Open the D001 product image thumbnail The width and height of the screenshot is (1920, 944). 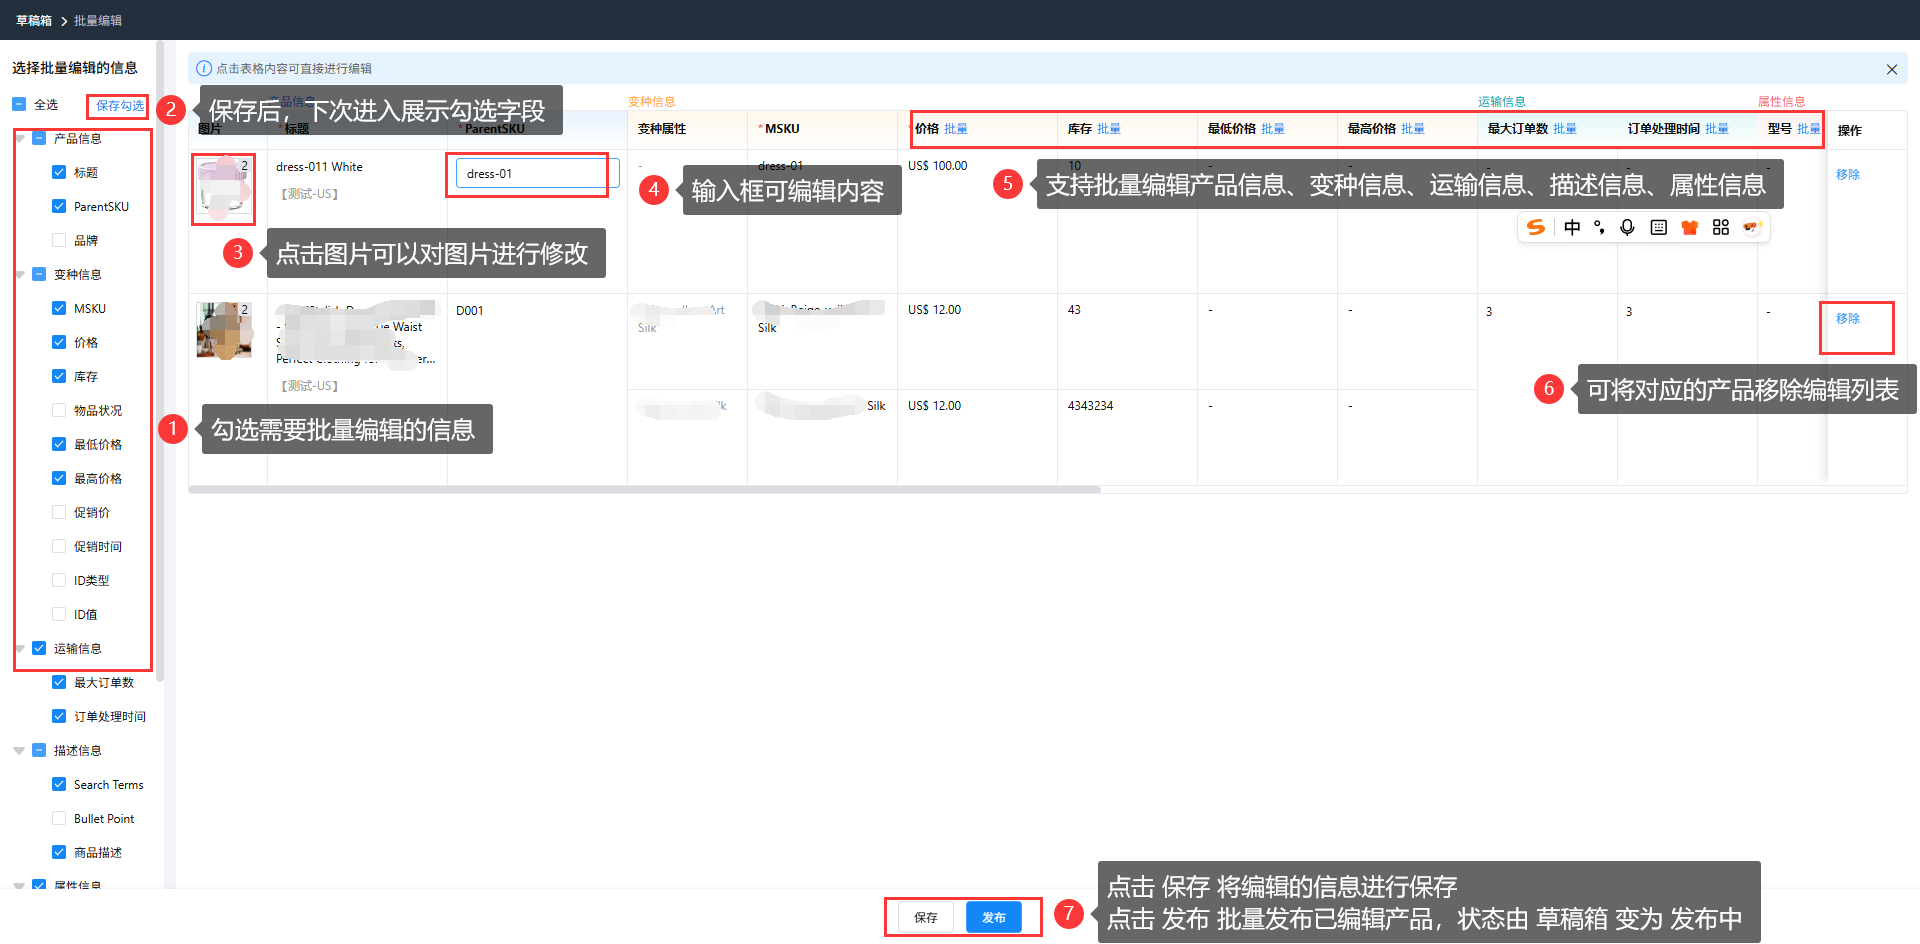click(224, 330)
